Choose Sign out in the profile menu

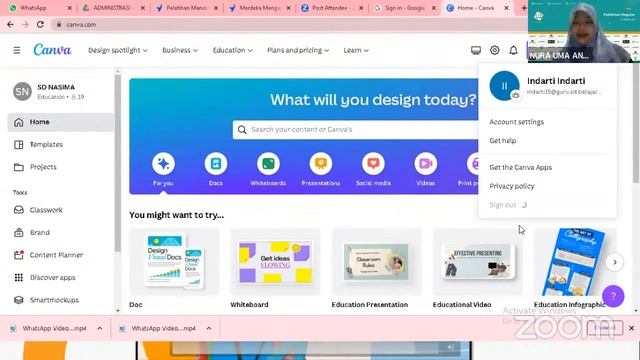coord(503,205)
